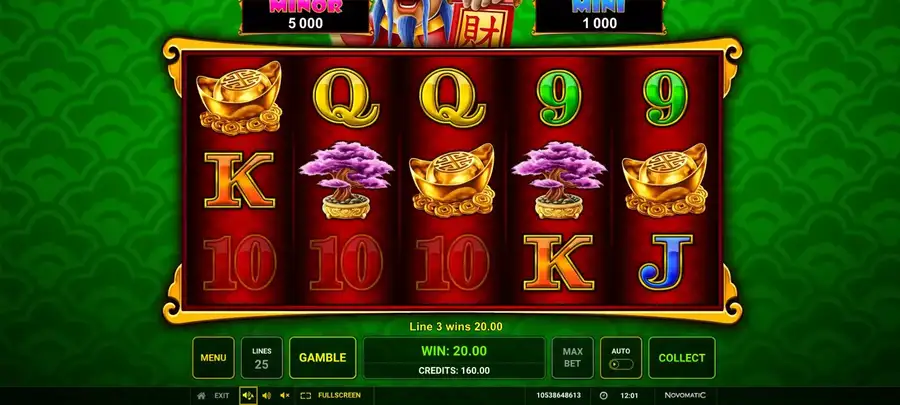
Task: Click gold ingot symbol on first reel
Action: [239, 98]
